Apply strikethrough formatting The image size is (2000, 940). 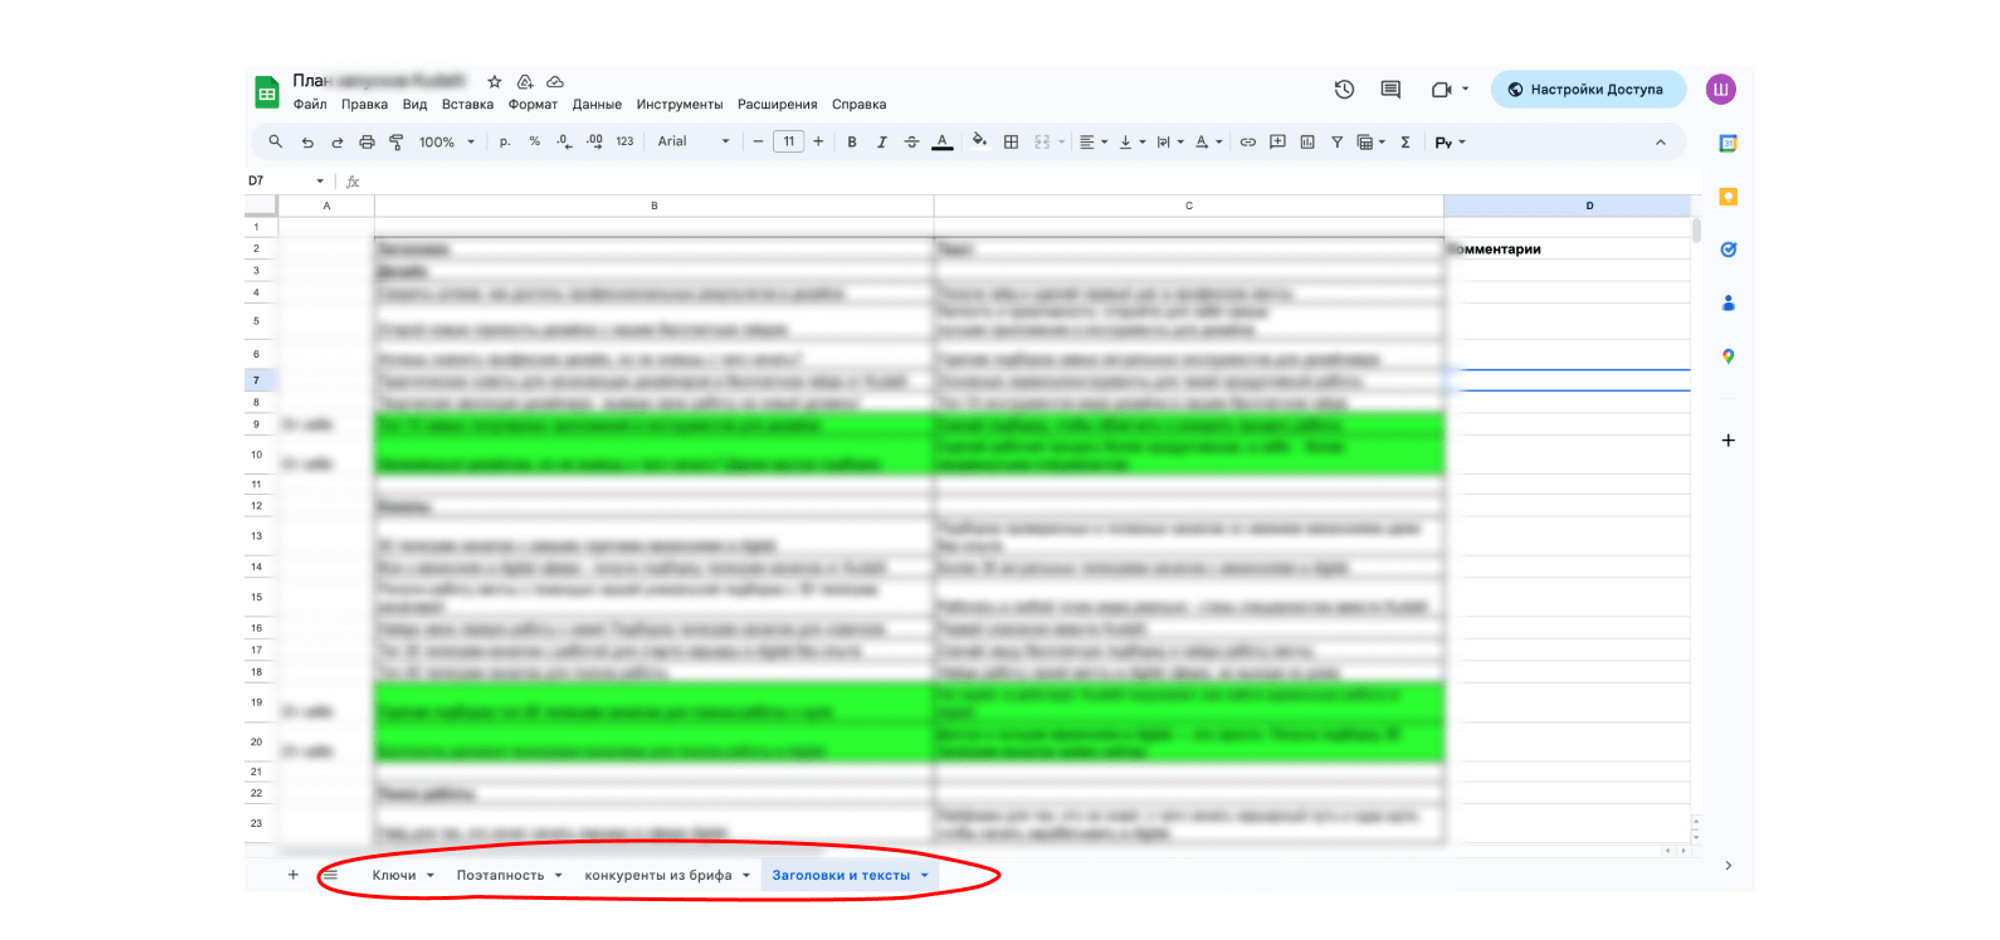coord(911,142)
